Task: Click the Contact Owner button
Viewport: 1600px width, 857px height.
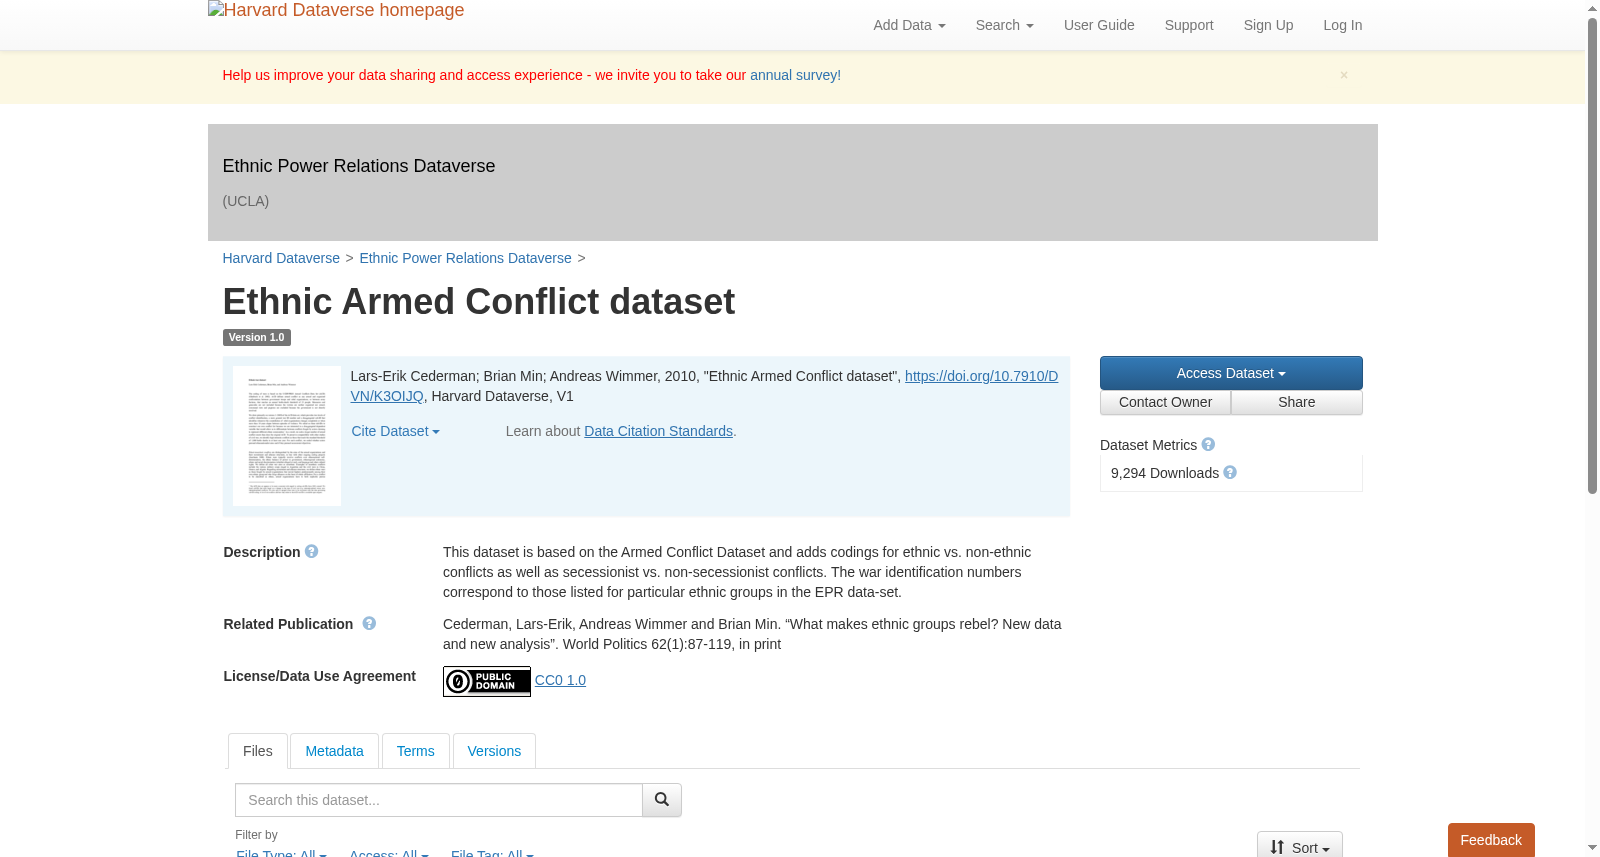Action: [1165, 402]
